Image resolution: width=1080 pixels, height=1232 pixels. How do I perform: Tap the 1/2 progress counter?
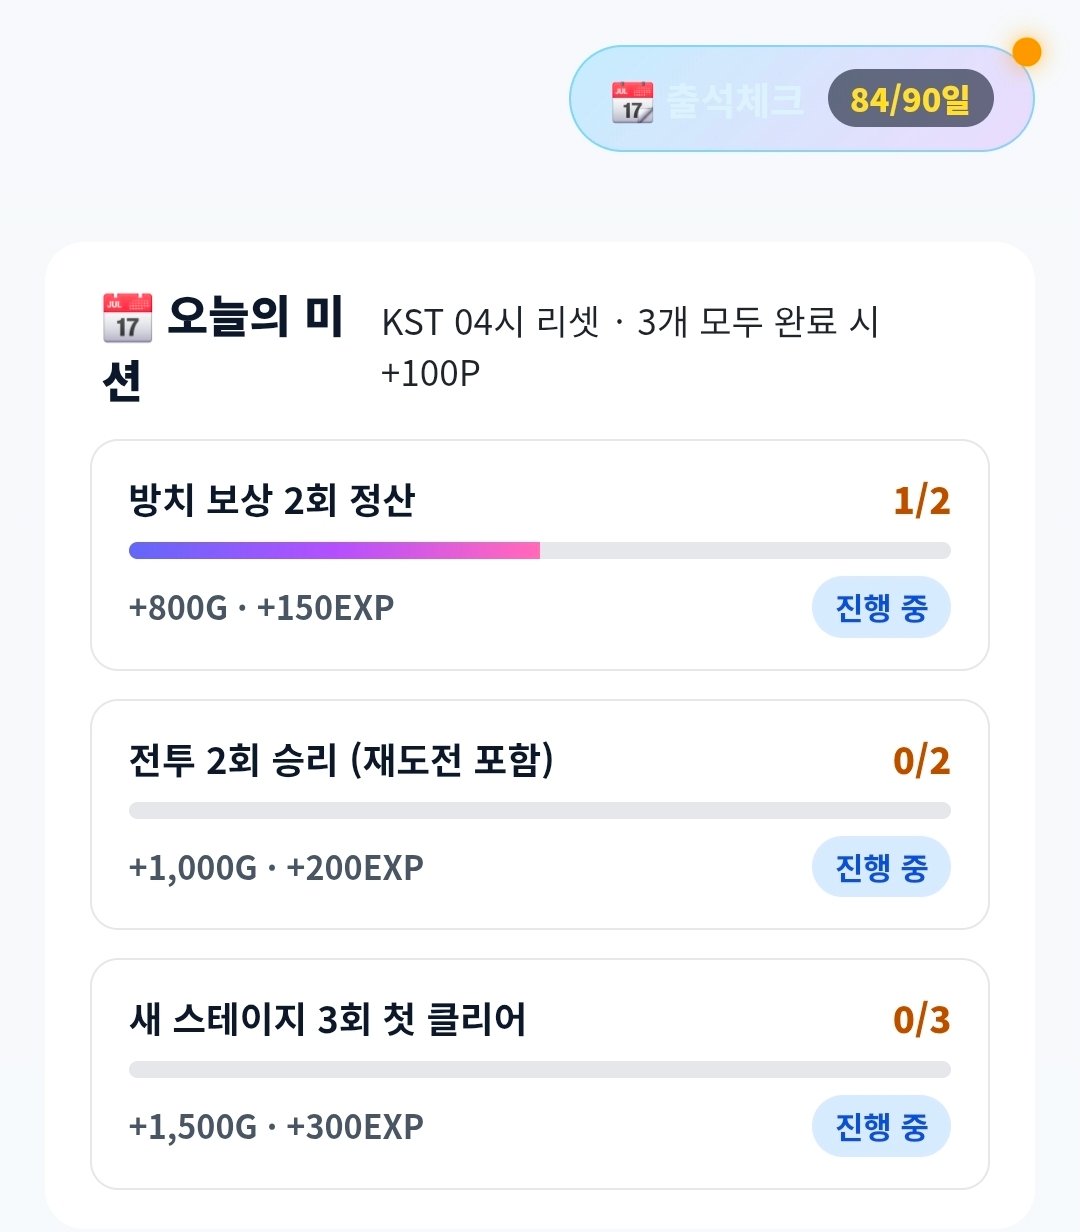[922, 500]
